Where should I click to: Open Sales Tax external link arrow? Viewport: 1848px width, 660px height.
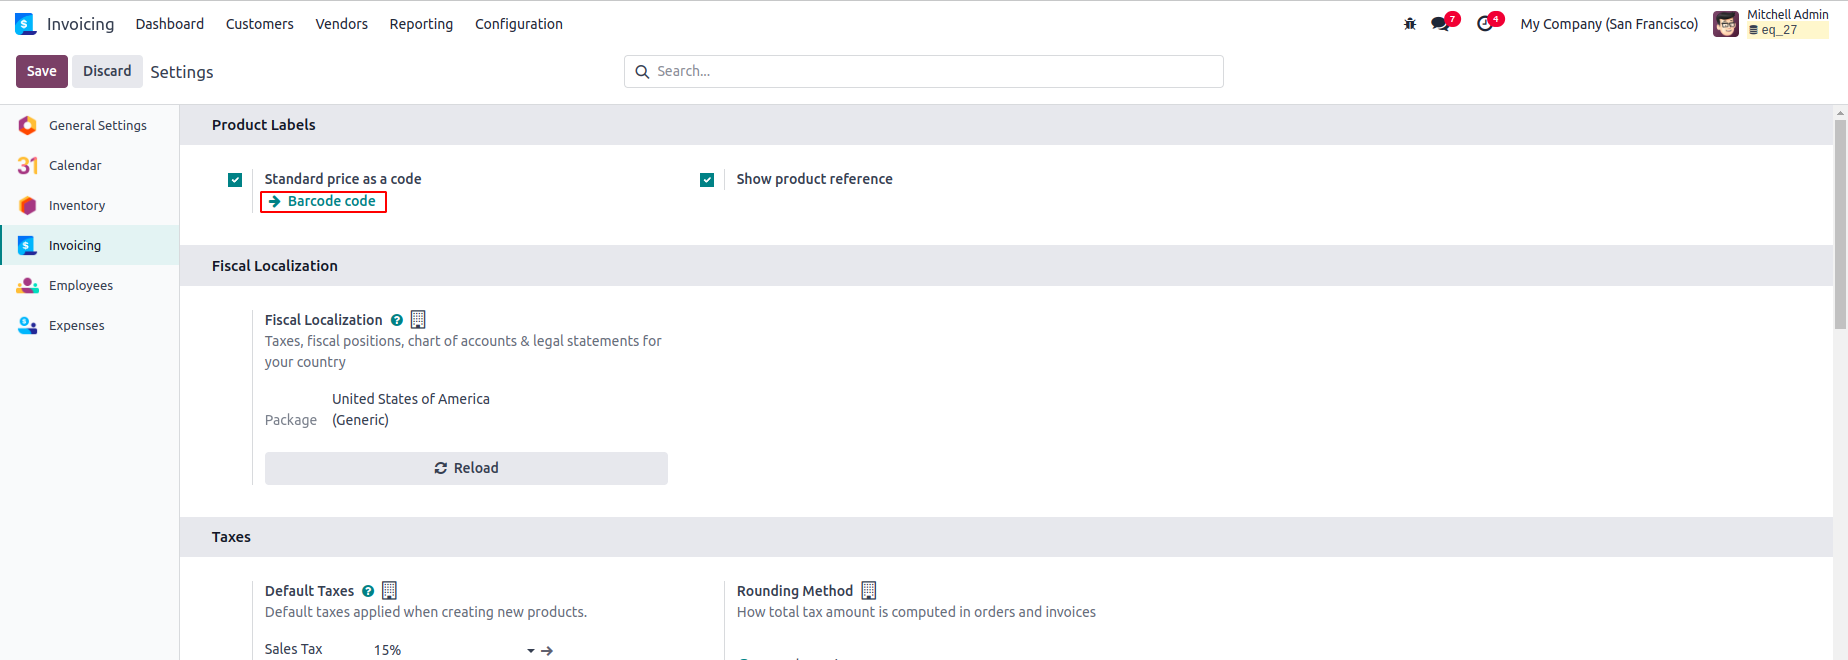(x=547, y=650)
